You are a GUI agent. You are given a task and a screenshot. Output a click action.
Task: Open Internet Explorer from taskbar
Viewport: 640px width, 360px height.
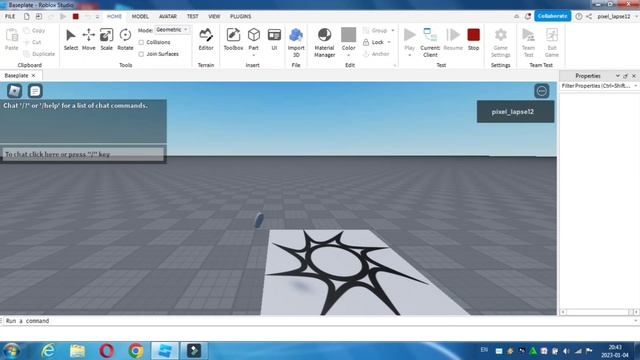tap(48, 351)
